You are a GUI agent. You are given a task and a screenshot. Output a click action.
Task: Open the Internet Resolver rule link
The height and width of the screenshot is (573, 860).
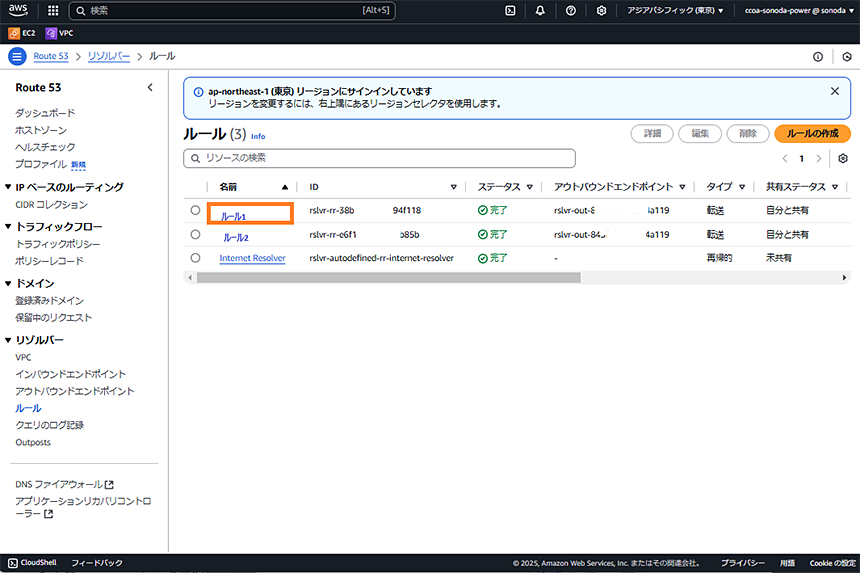pyautogui.click(x=252, y=258)
